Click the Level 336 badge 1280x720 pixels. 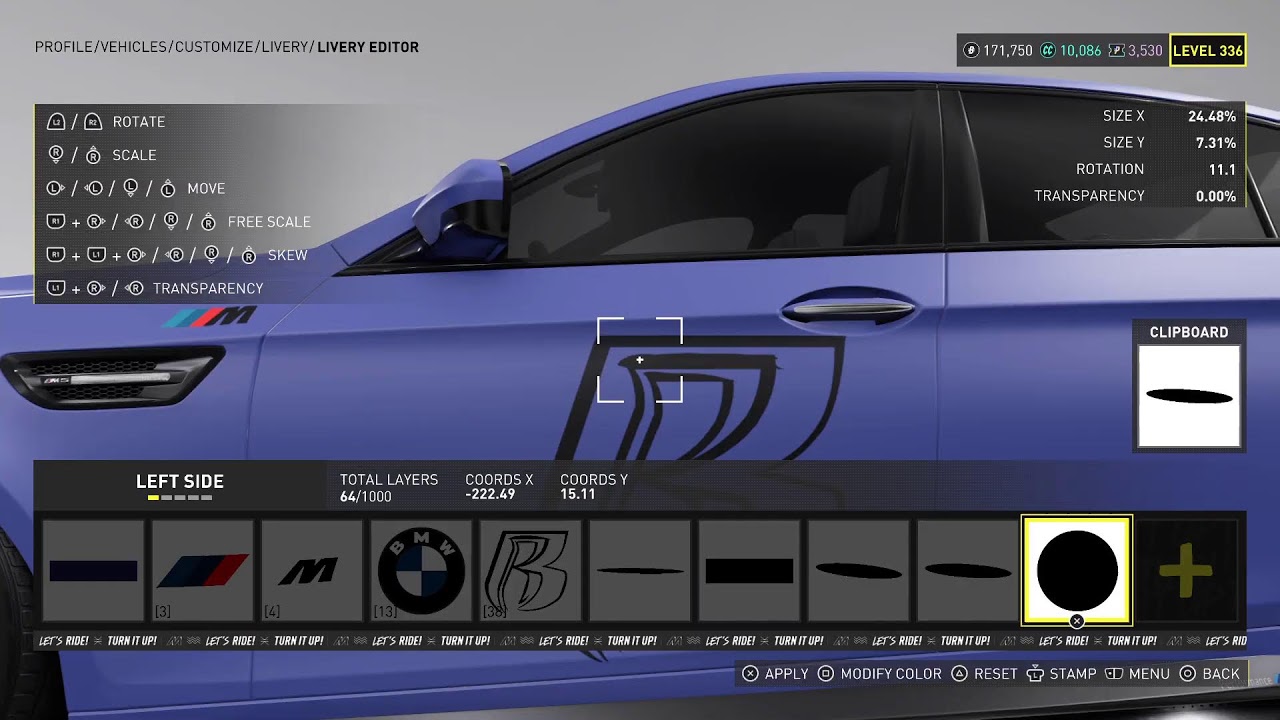pyautogui.click(x=1208, y=50)
